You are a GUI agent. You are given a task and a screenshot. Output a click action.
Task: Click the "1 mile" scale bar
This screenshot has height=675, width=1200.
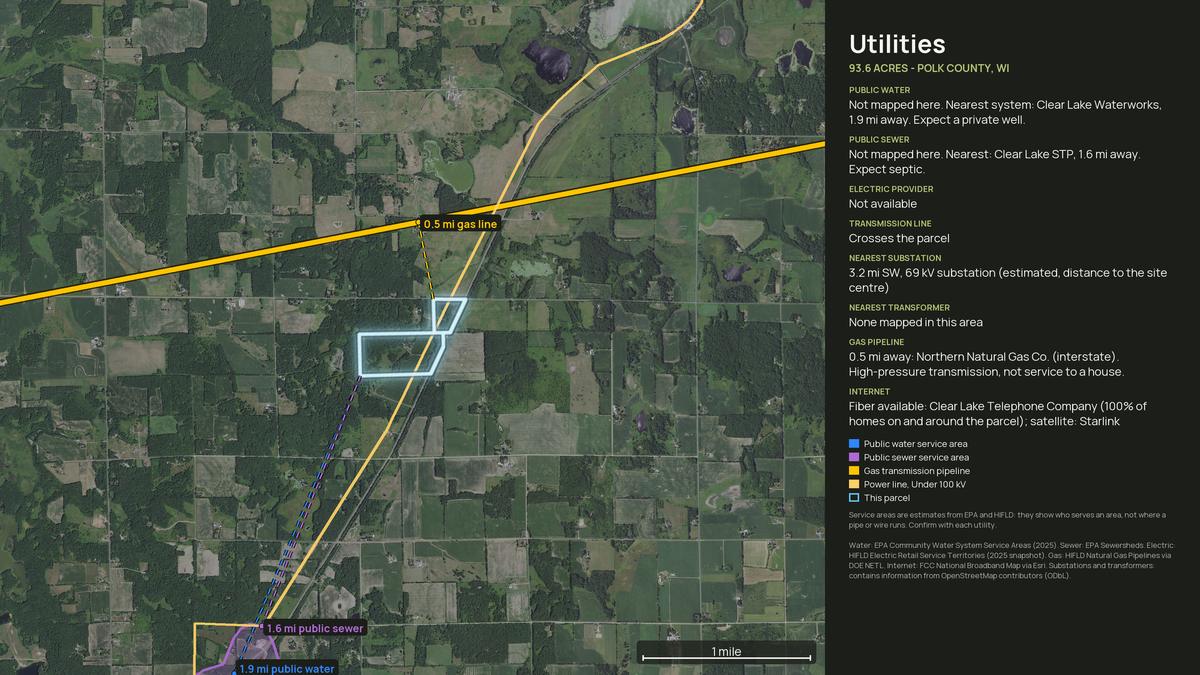[x=726, y=653]
